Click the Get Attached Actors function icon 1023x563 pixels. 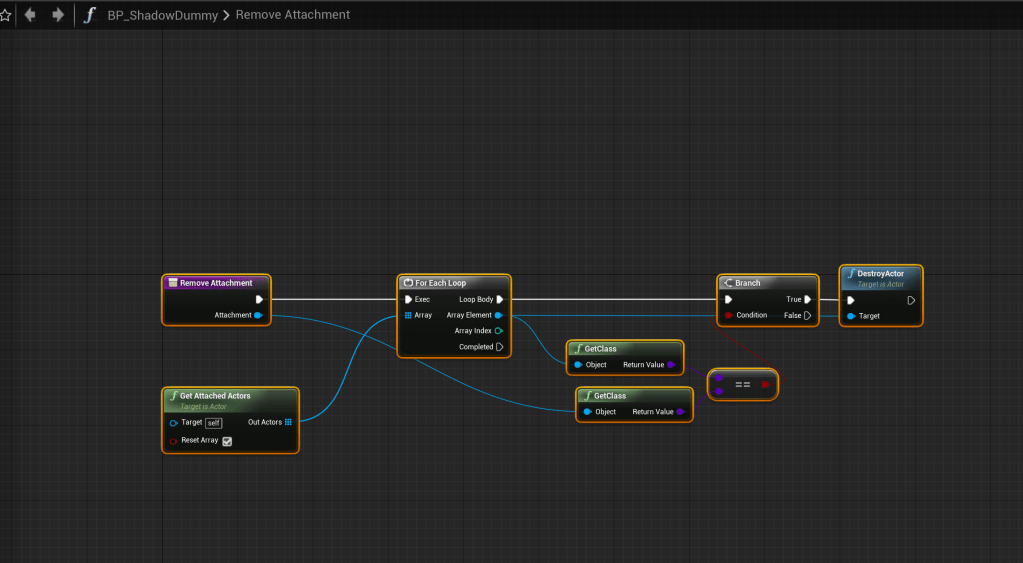tap(173, 396)
